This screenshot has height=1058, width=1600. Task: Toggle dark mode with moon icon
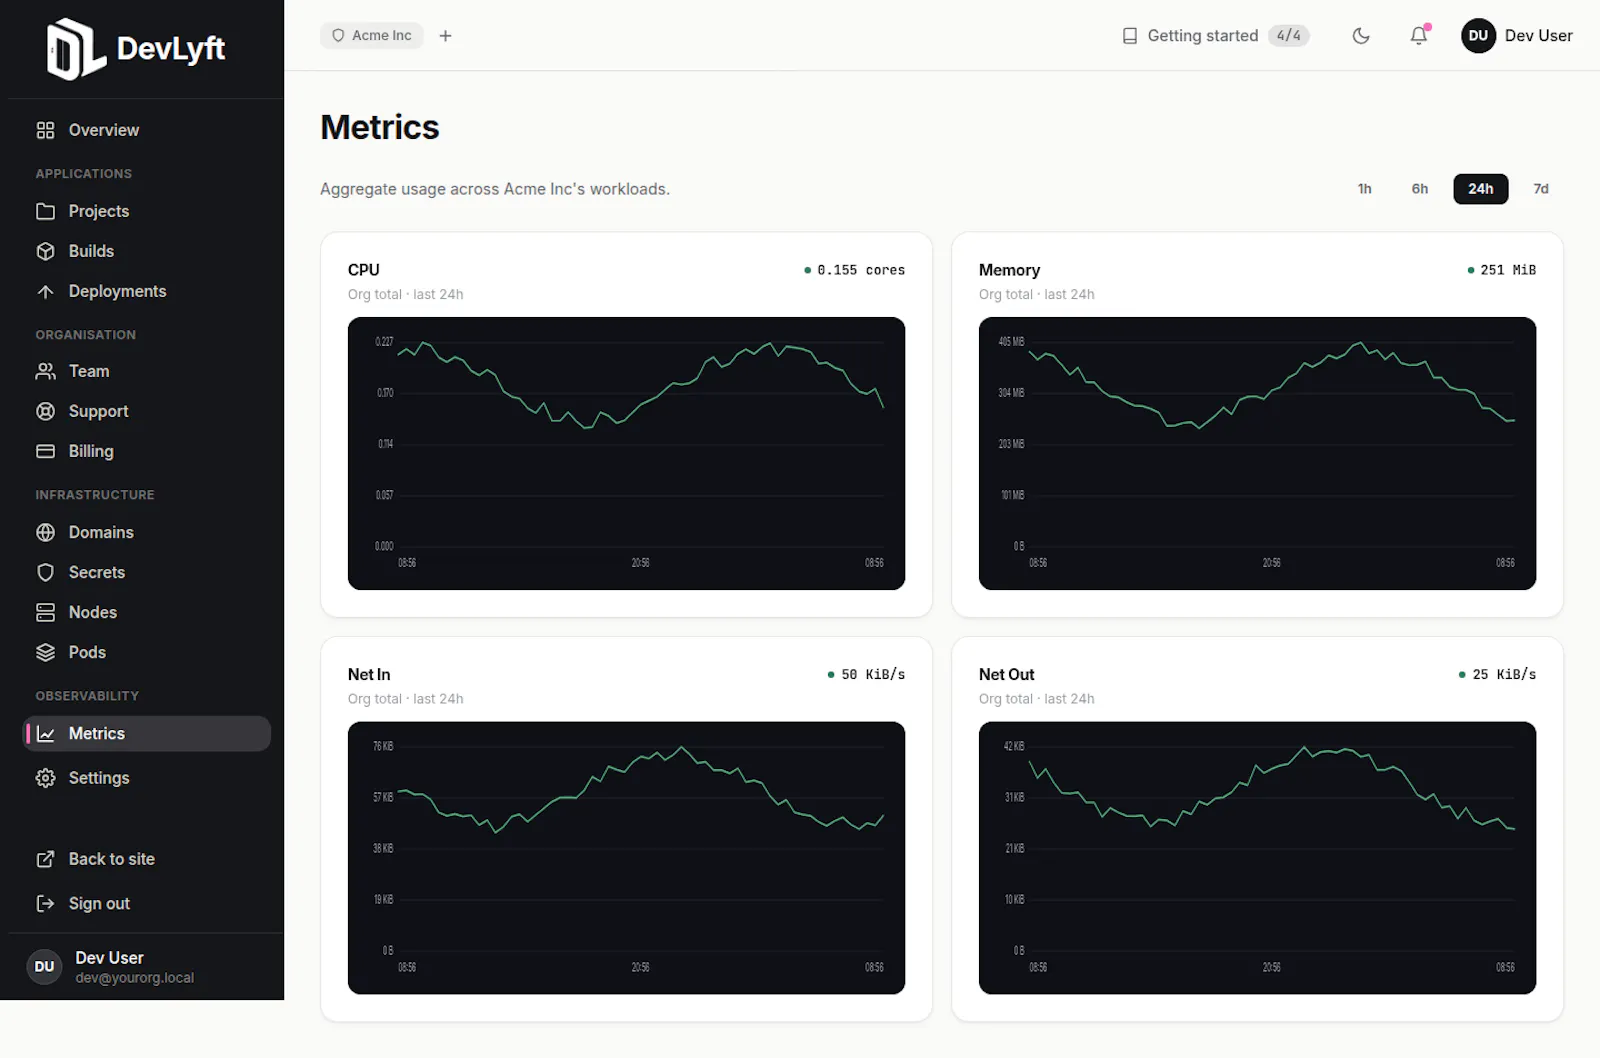pyautogui.click(x=1361, y=35)
